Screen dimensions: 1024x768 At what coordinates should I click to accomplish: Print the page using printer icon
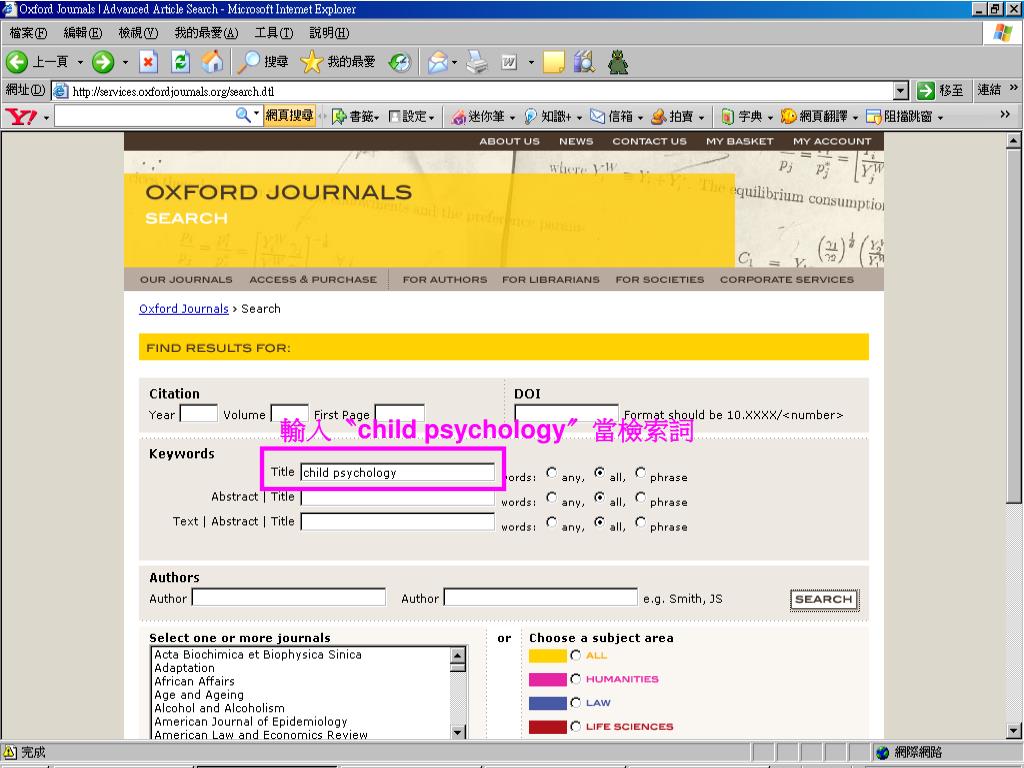[477, 62]
